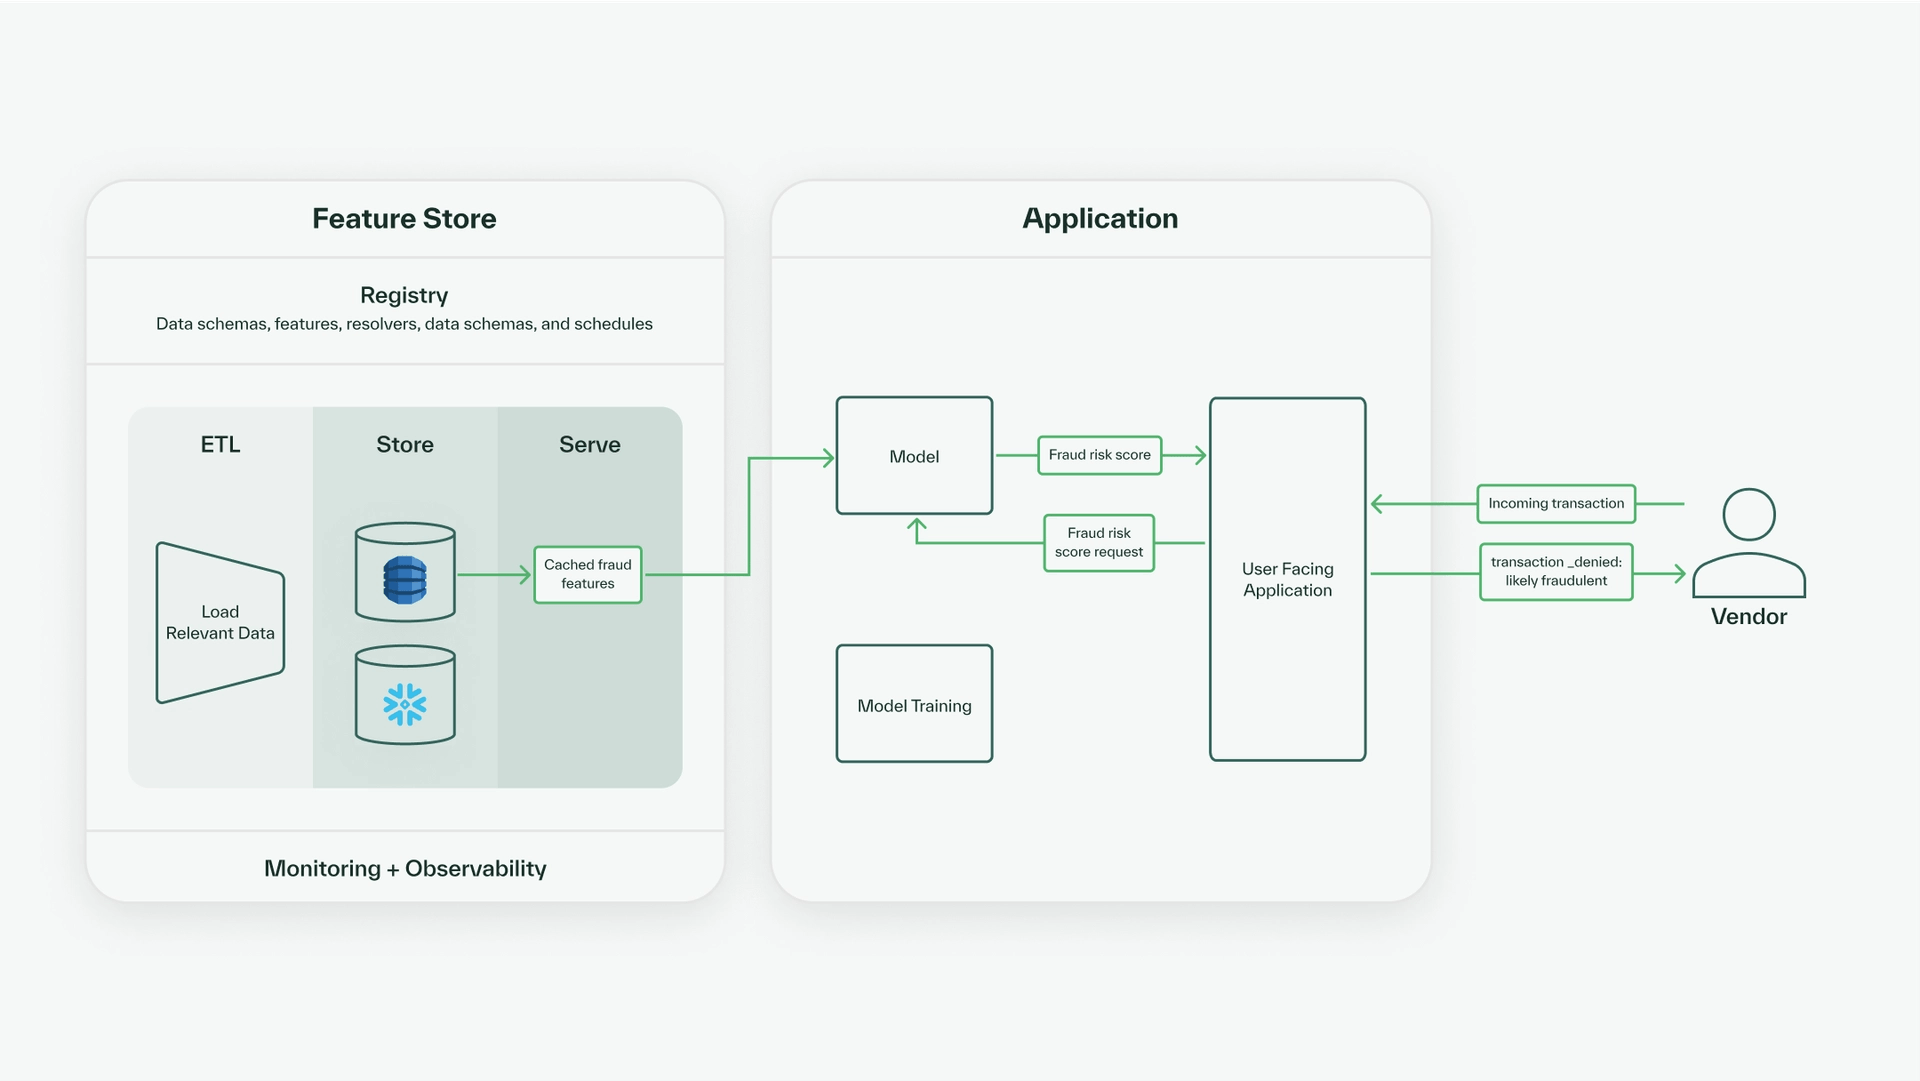Select the Load Relevant Data shape

(220, 622)
